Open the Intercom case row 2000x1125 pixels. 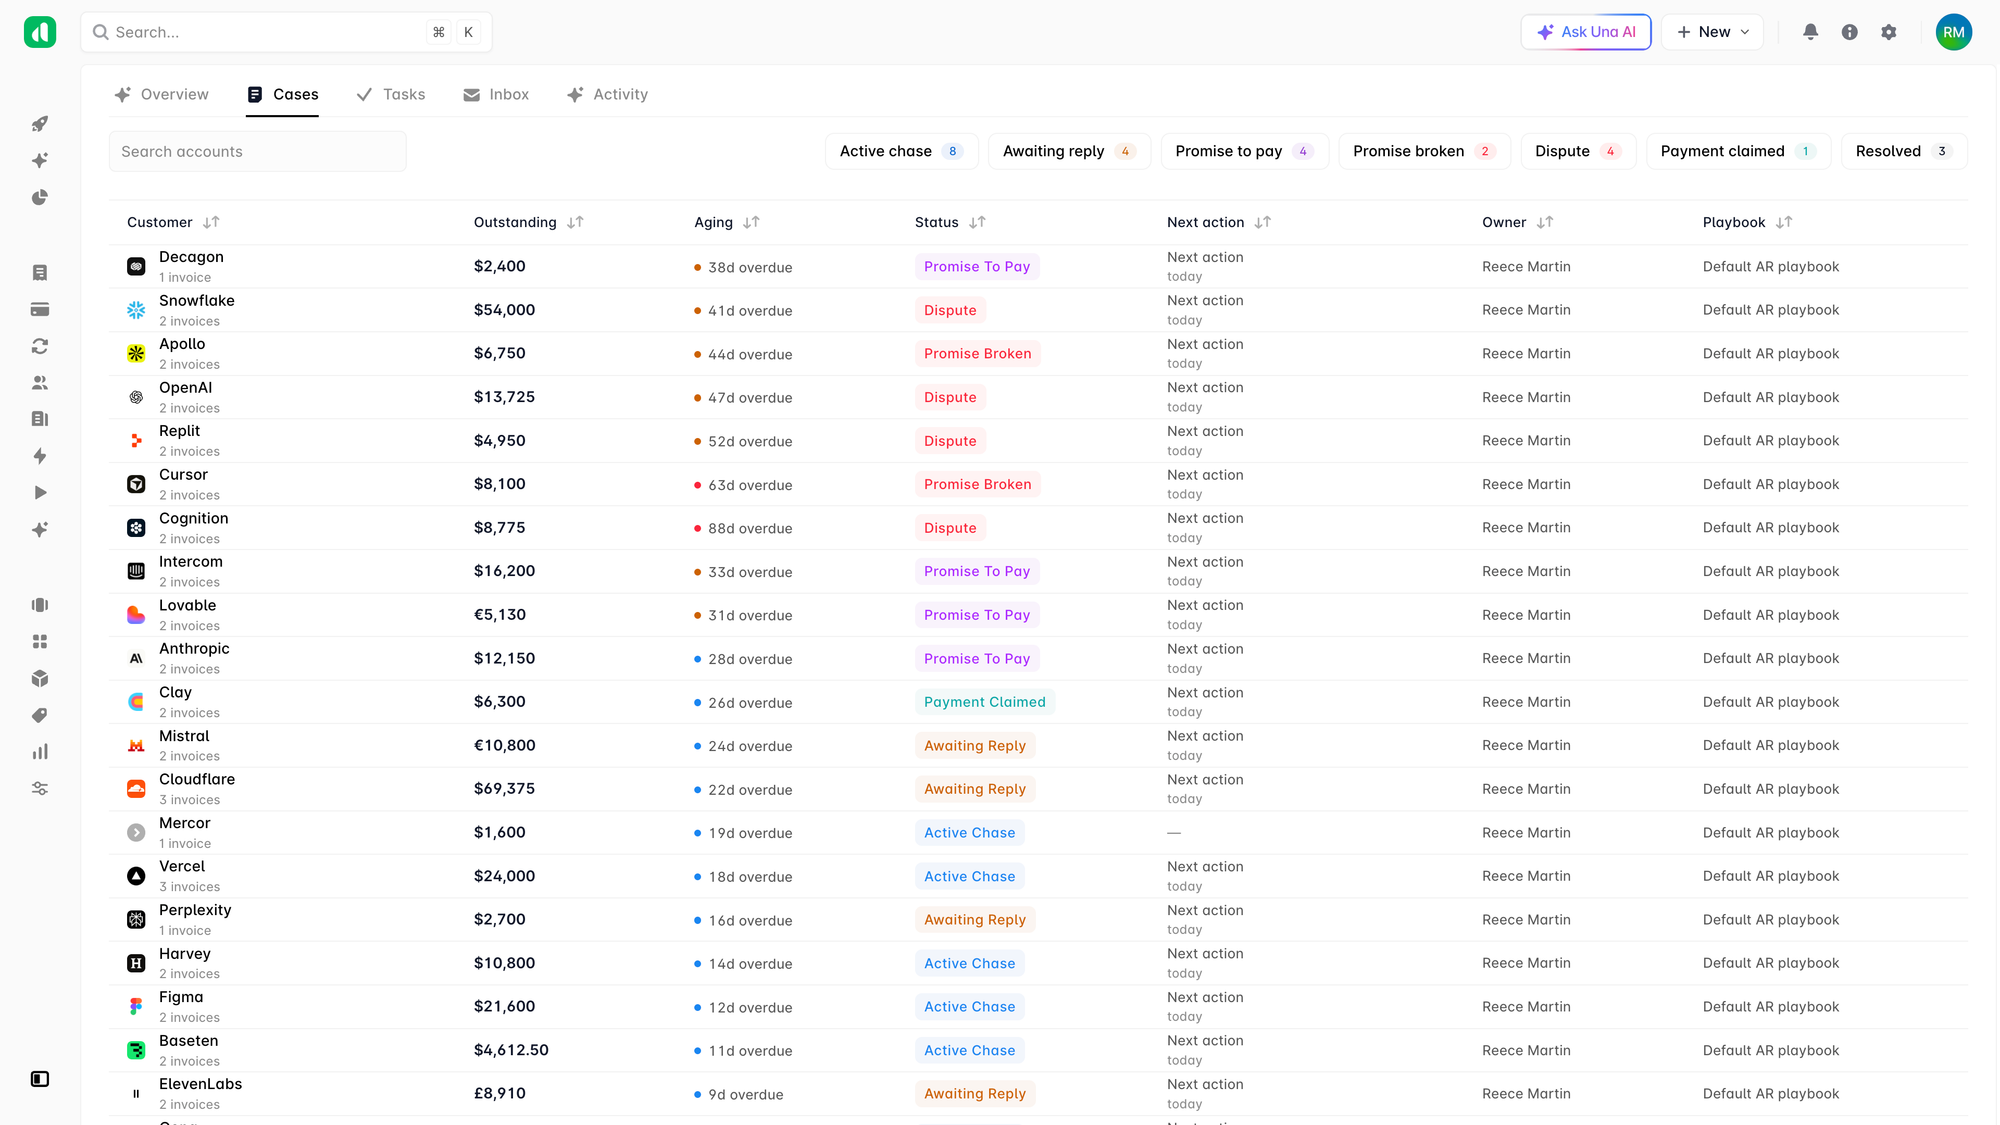(1038, 571)
